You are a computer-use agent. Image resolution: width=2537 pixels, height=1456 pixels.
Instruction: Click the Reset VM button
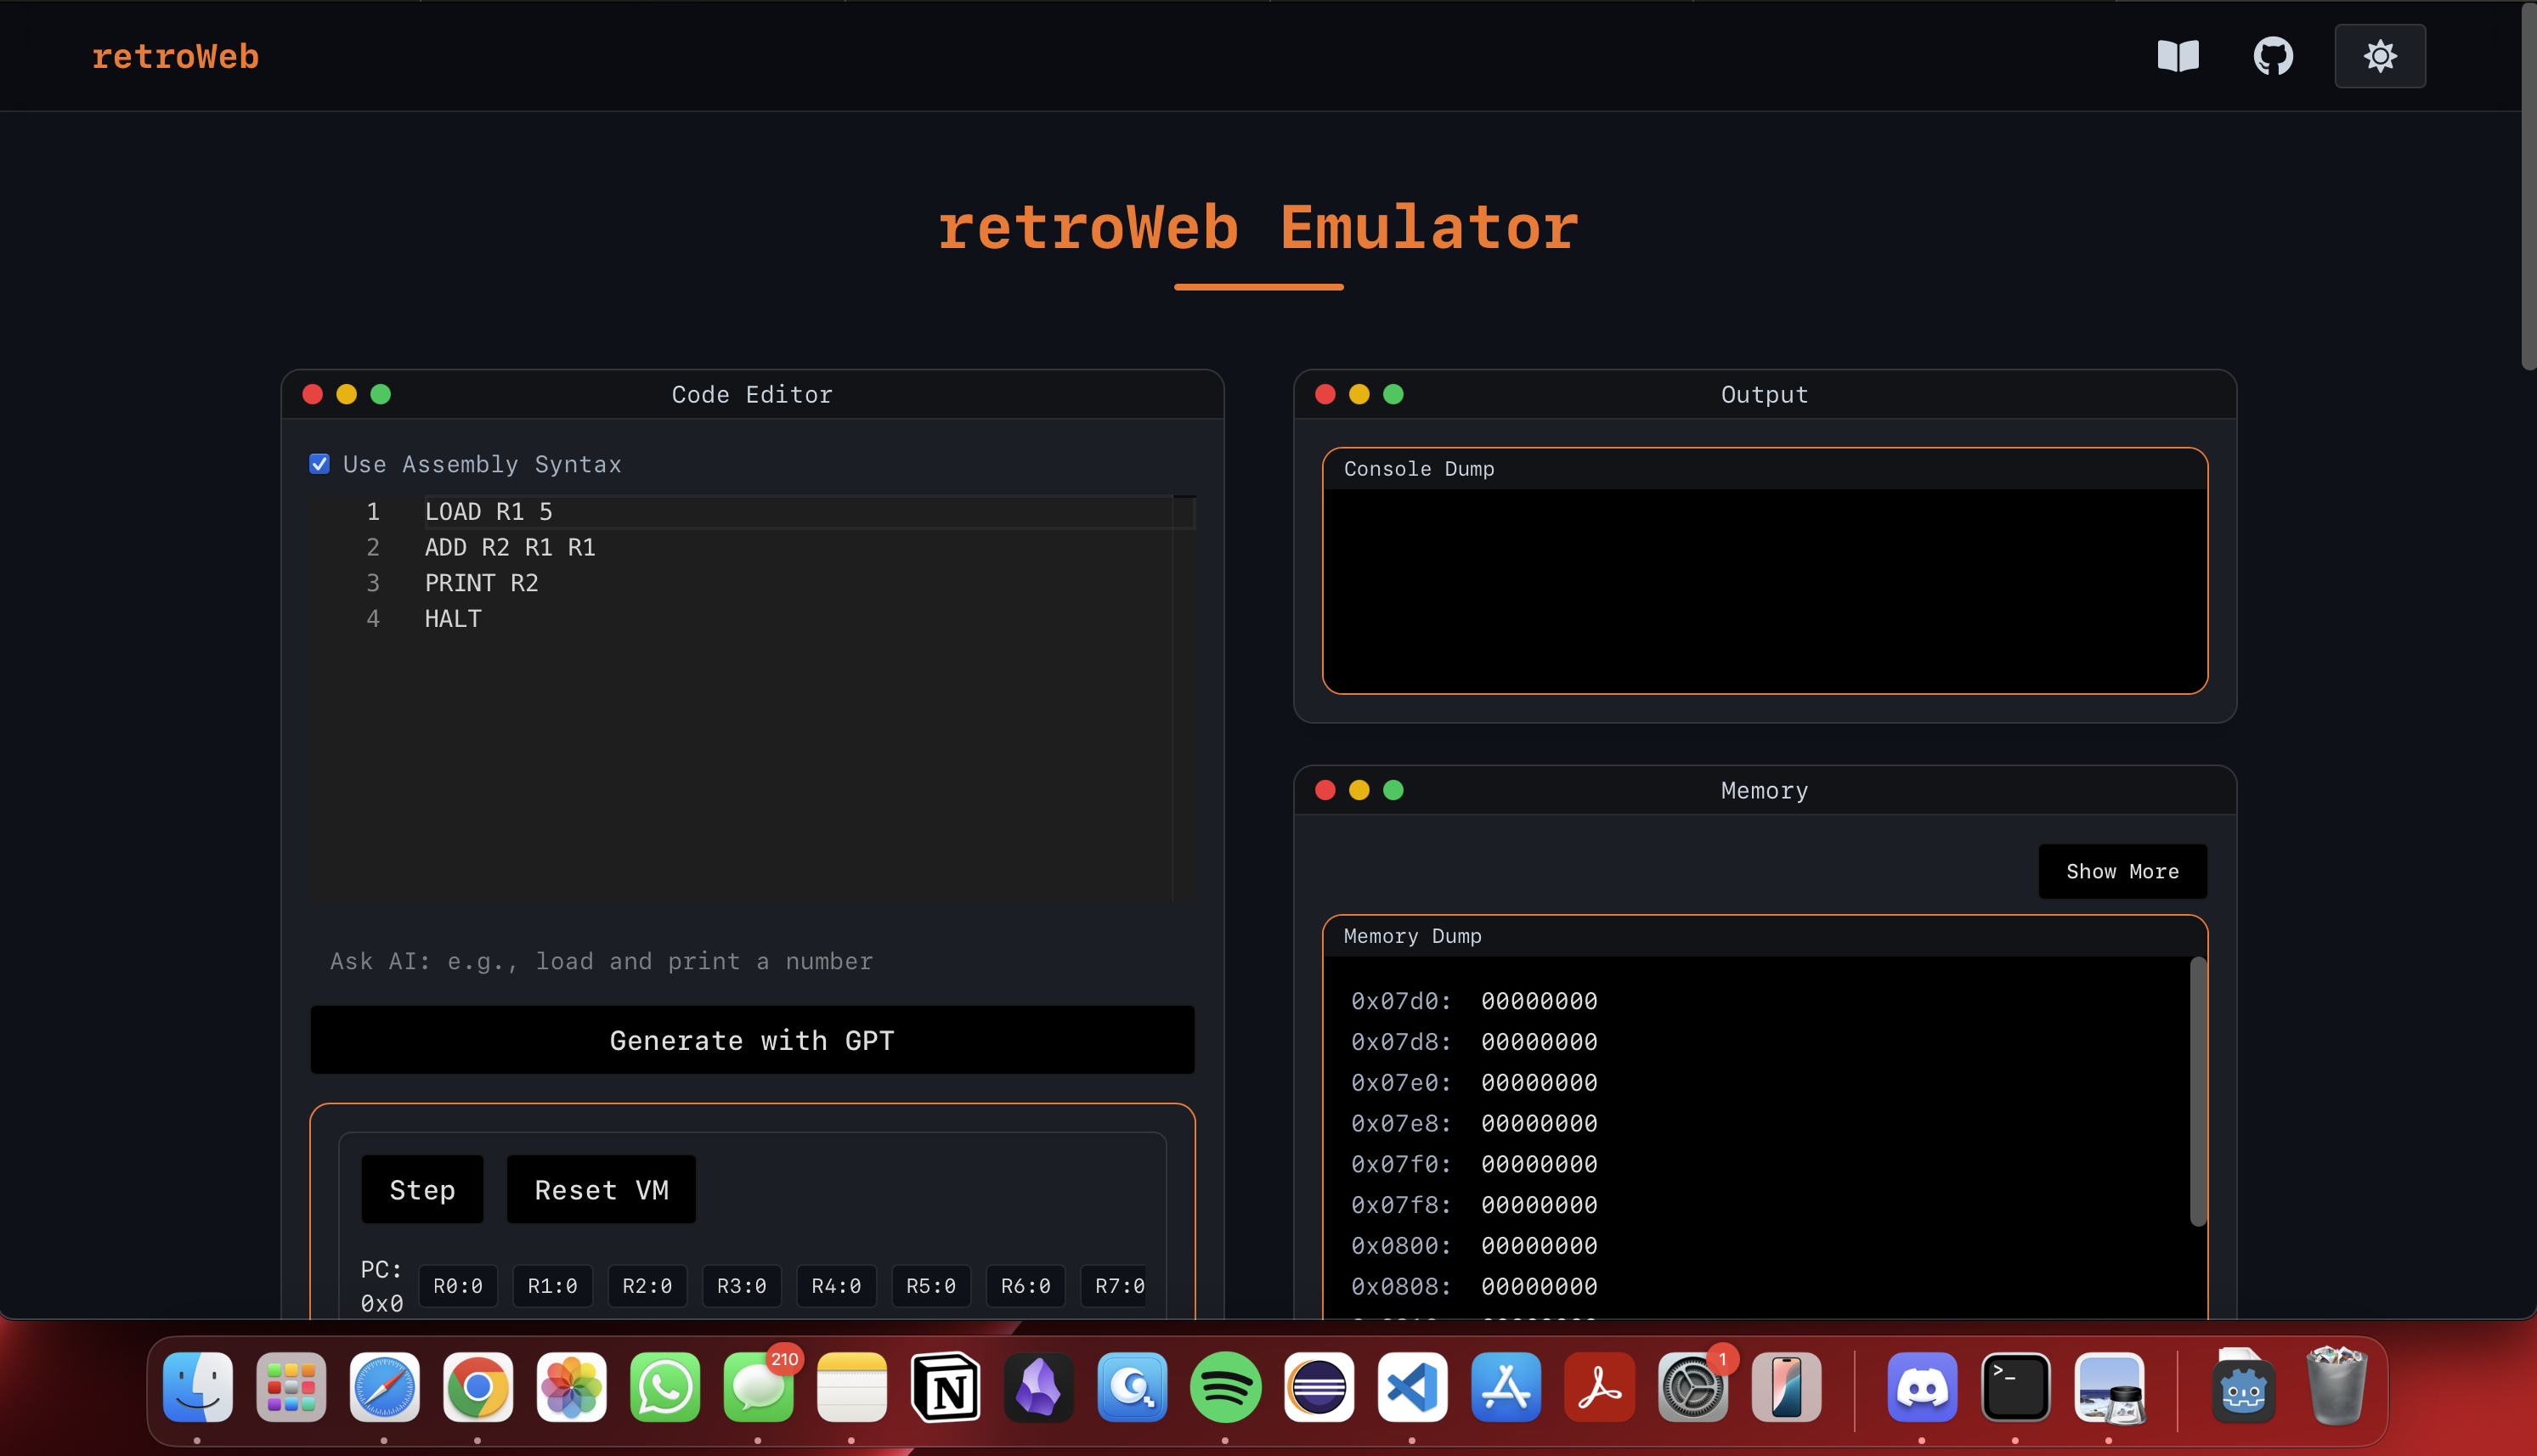click(x=601, y=1189)
